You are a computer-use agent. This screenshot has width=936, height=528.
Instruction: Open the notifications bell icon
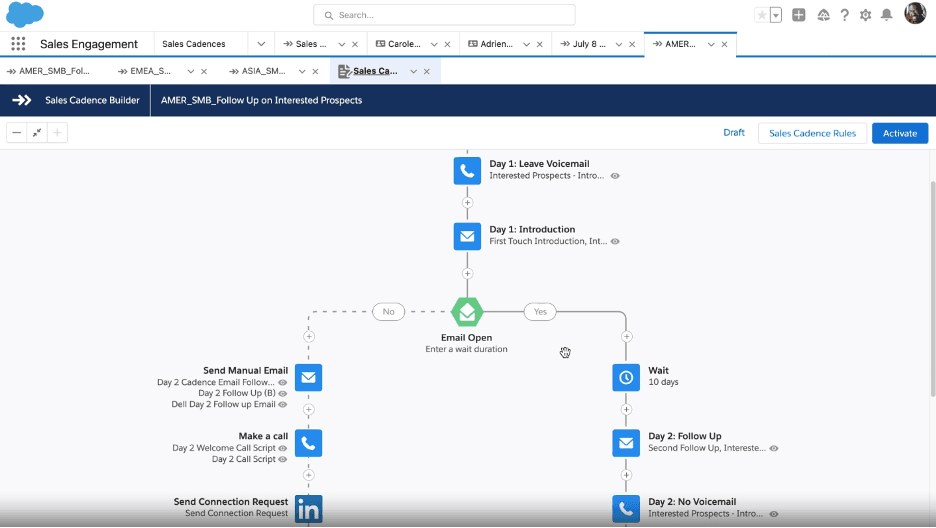(886, 15)
